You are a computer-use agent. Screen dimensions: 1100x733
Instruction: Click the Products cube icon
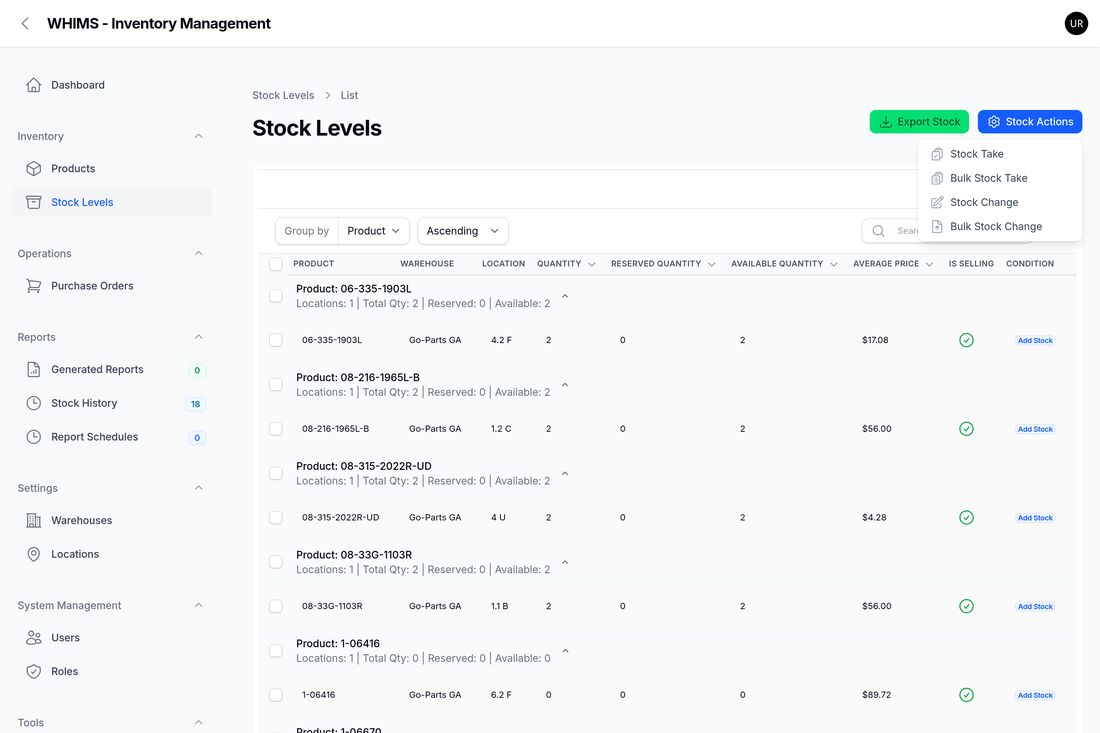pos(34,168)
